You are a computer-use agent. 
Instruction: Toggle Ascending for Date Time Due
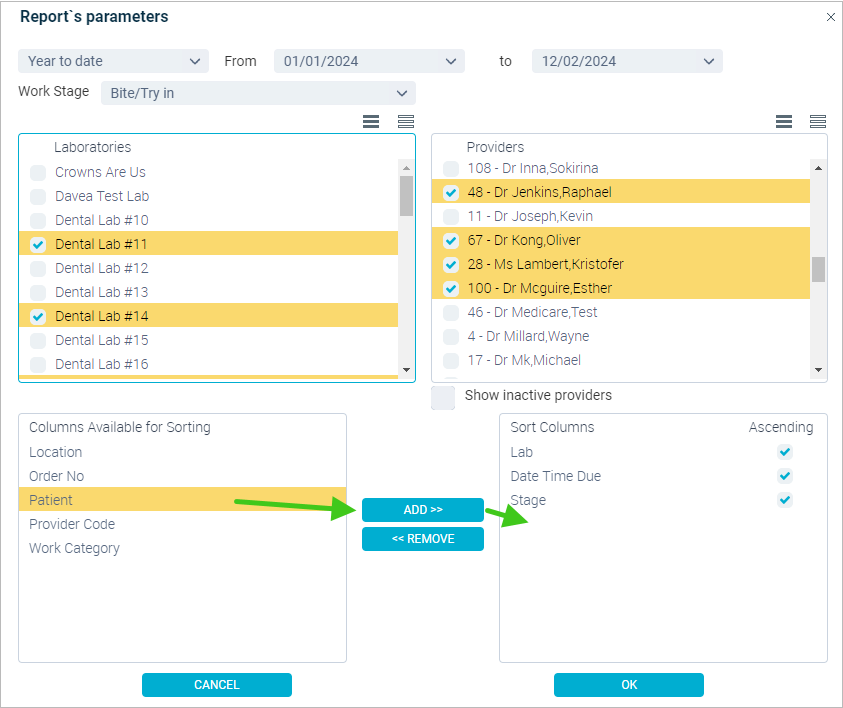tap(785, 476)
